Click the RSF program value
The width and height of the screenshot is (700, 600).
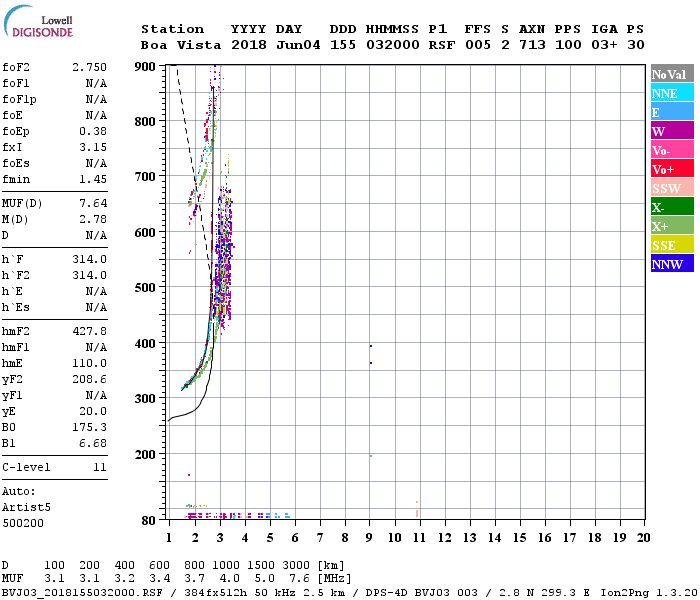tap(442, 45)
